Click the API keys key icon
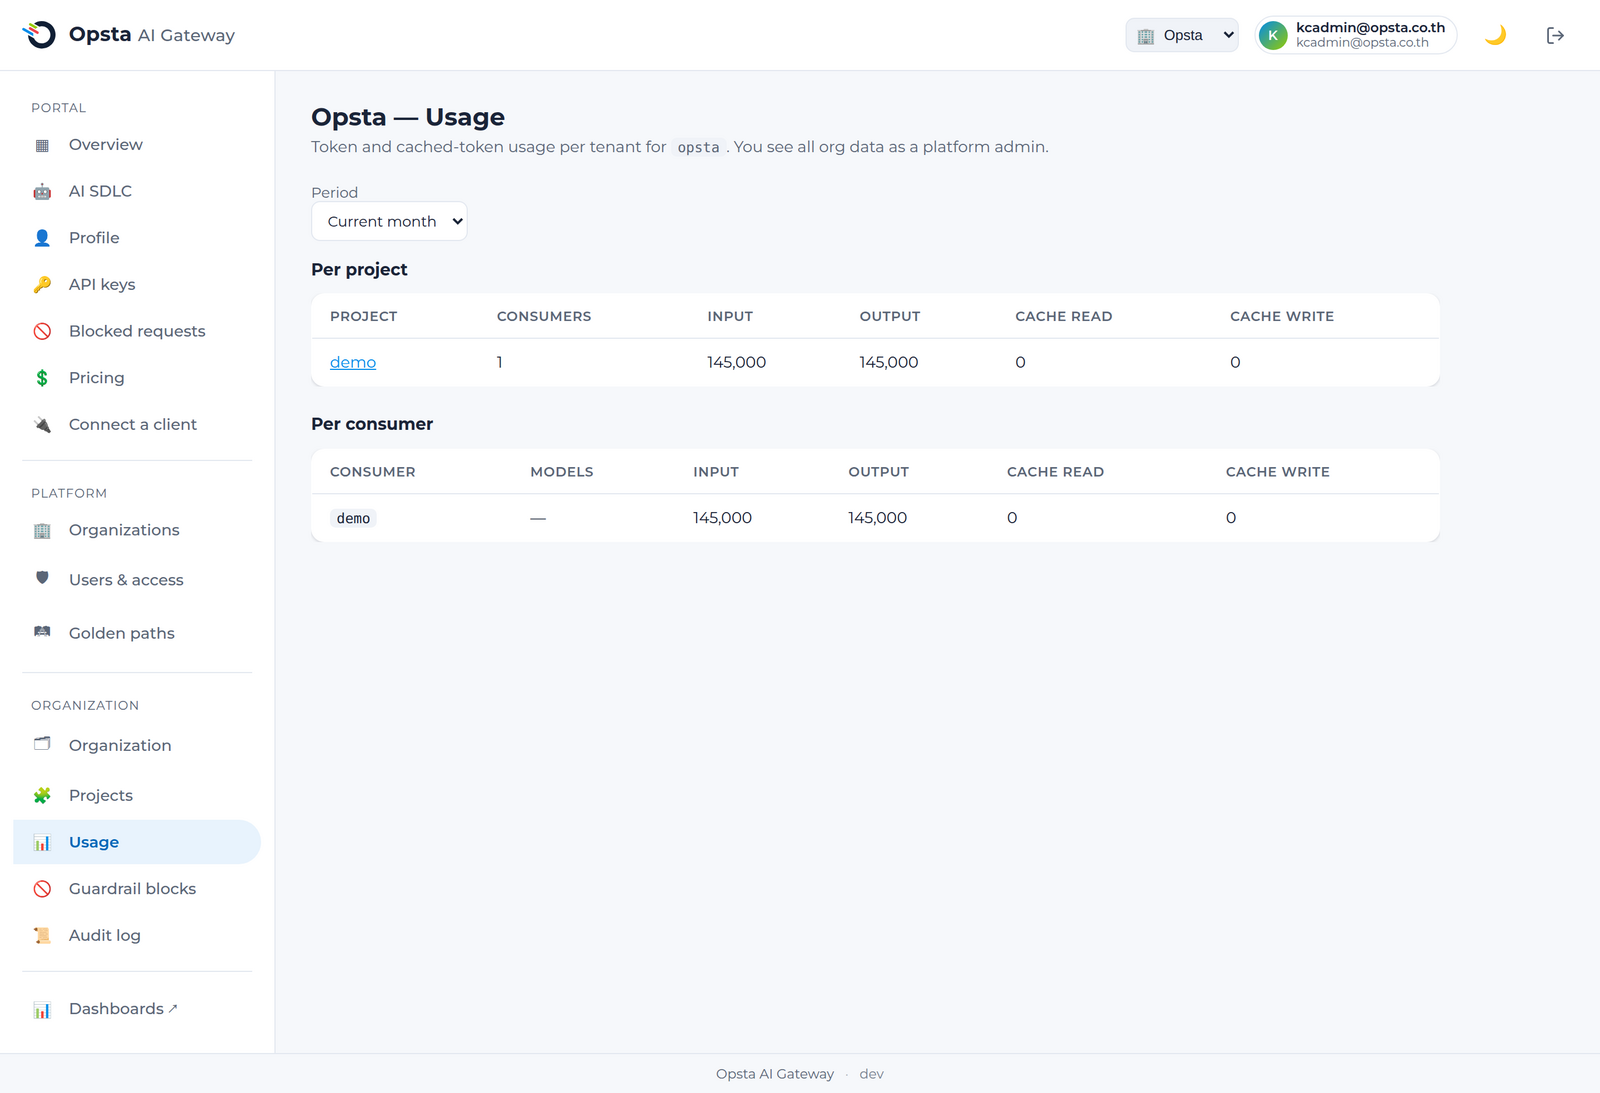Image resolution: width=1600 pixels, height=1093 pixels. click(42, 285)
